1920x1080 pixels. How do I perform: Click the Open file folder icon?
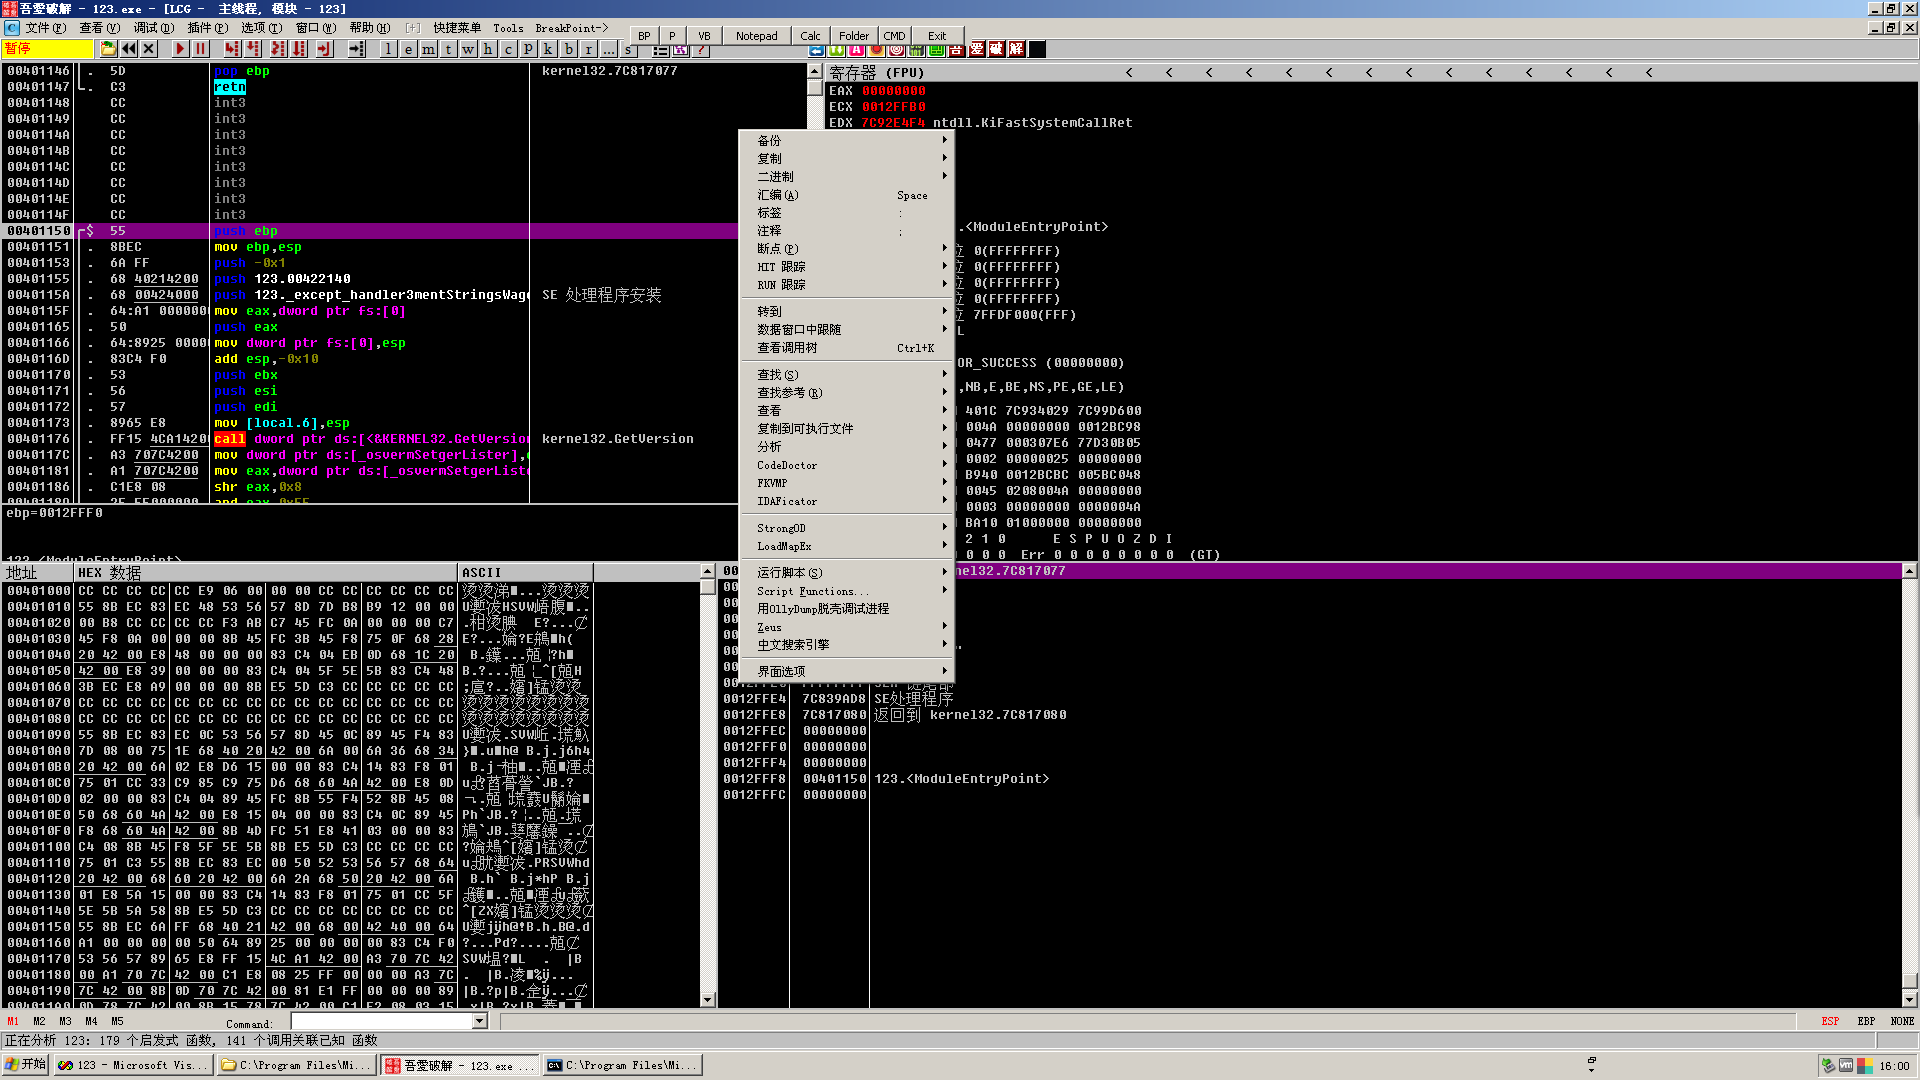(x=108, y=49)
